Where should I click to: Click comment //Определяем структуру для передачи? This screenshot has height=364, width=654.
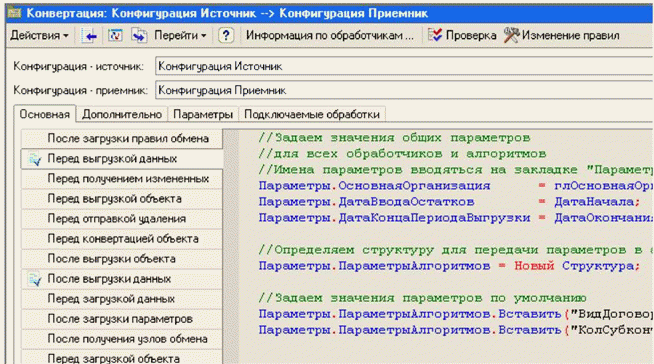click(455, 250)
